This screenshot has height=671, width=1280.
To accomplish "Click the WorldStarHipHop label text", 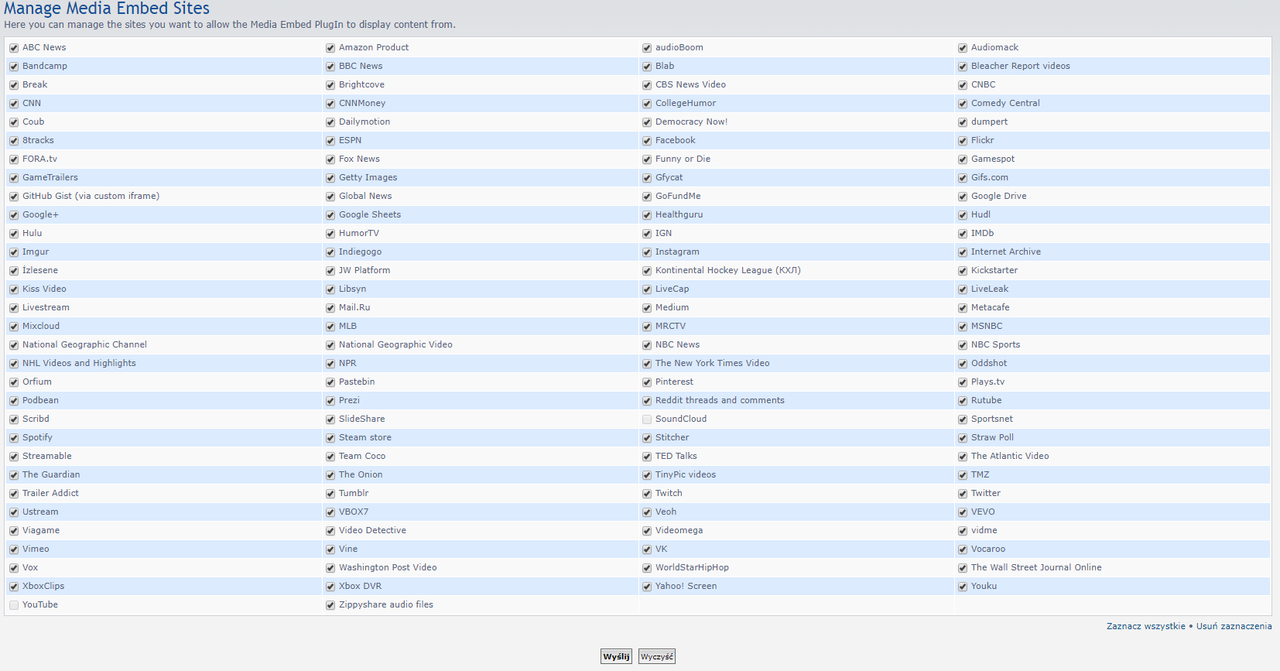I will click(x=692, y=567).
